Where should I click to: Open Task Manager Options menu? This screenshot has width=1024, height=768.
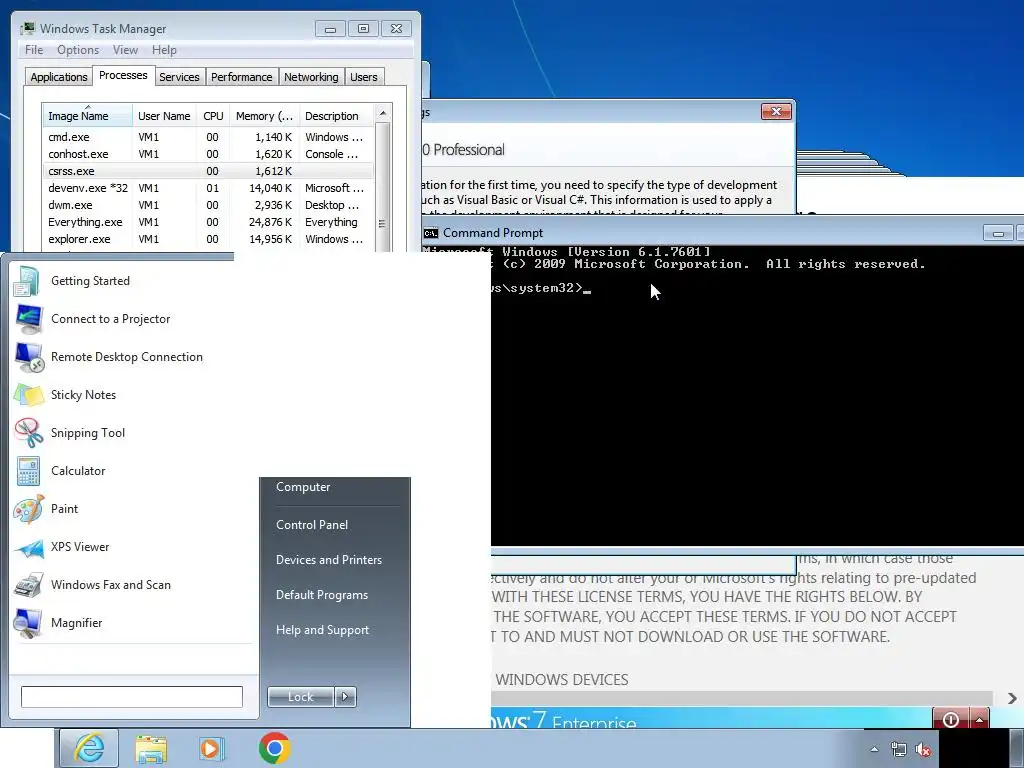(x=78, y=50)
